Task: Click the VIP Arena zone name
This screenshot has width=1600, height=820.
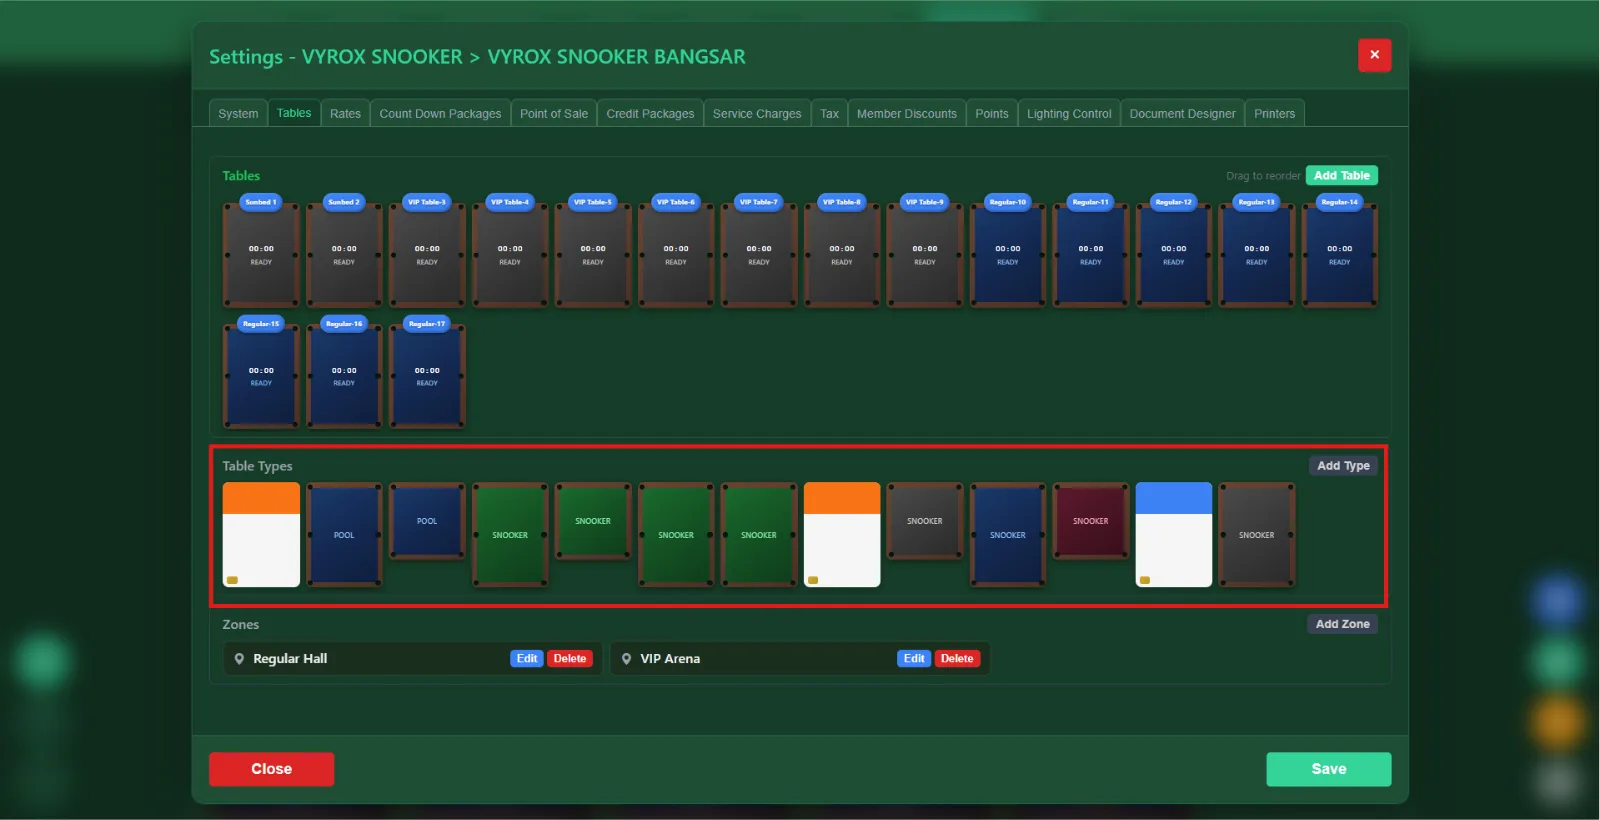Action: tap(670, 659)
